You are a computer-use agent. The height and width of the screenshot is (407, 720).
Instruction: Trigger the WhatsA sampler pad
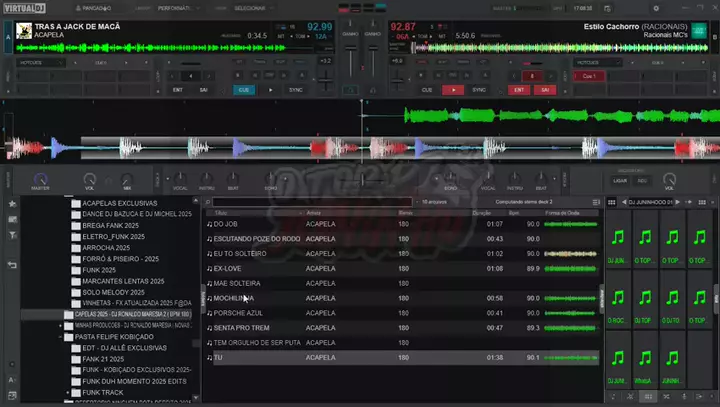point(645,361)
